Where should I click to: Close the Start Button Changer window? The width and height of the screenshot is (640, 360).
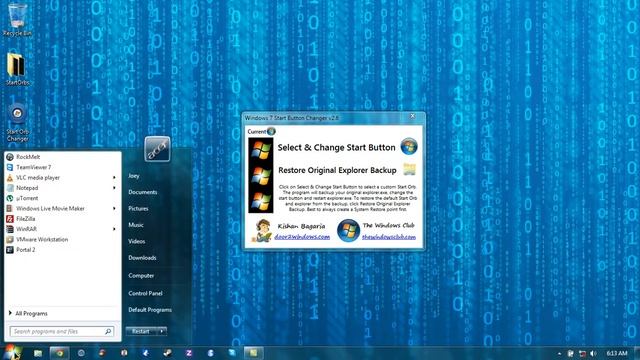tap(413, 117)
